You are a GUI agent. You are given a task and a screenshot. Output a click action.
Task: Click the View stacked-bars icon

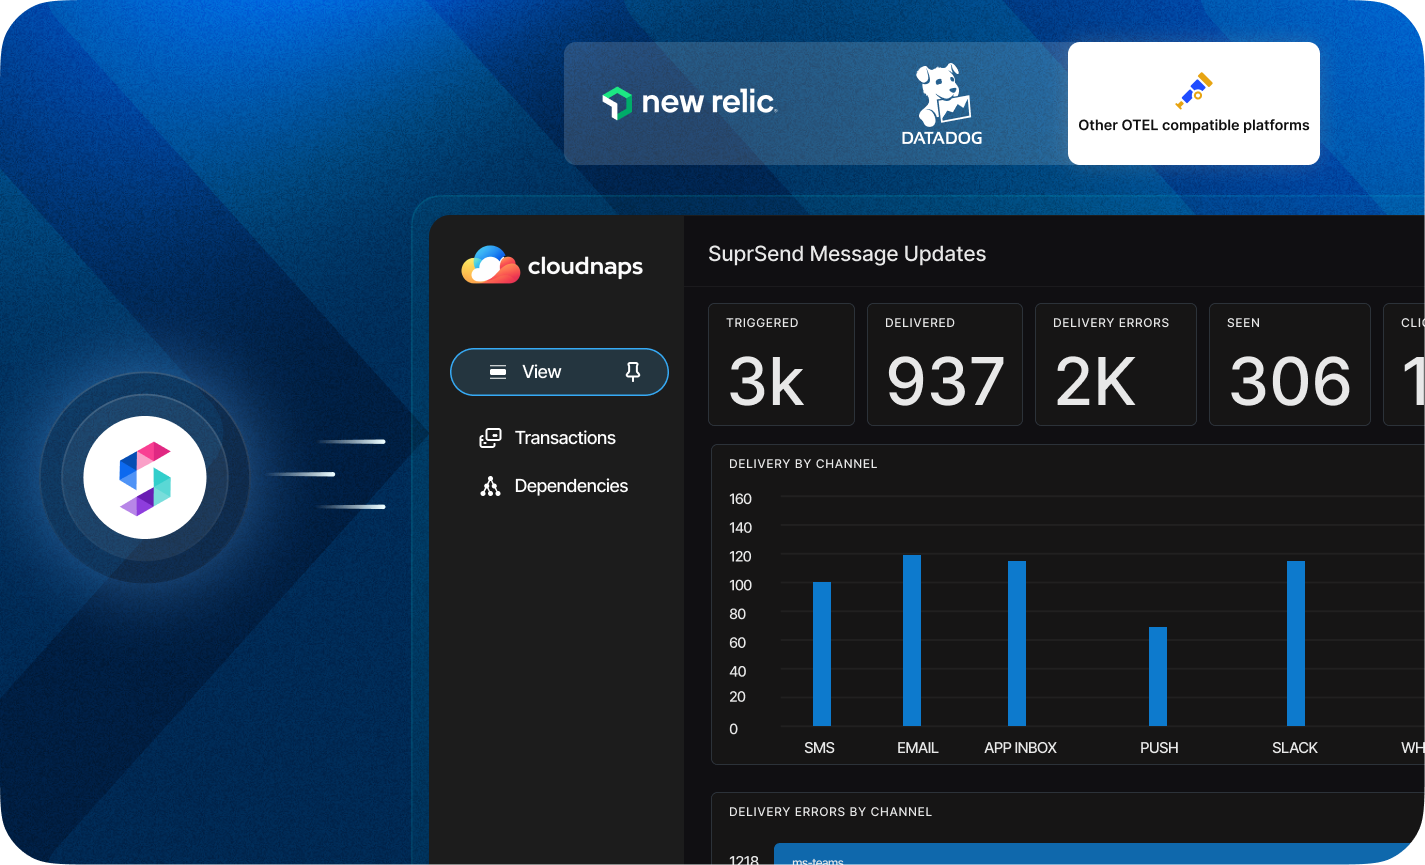point(497,372)
